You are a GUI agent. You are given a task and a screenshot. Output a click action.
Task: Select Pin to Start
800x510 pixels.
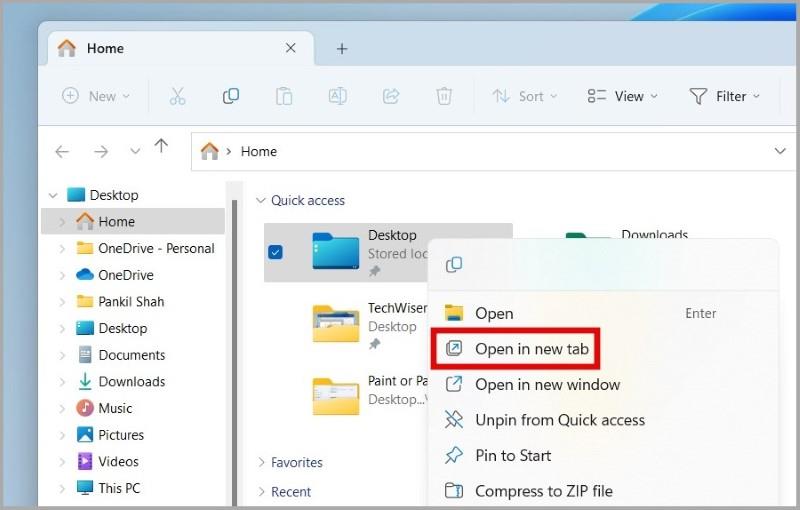coord(603,455)
